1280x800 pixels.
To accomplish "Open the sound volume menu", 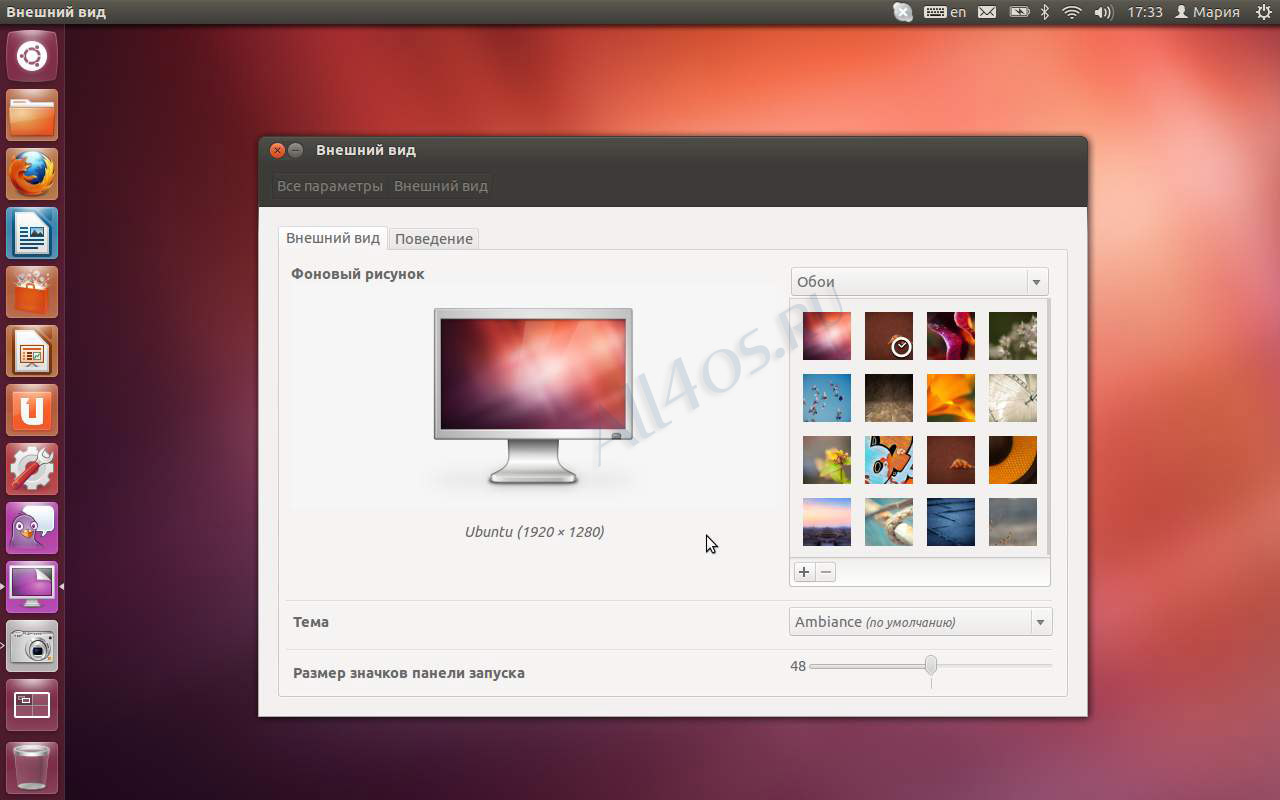I will [x=1103, y=12].
